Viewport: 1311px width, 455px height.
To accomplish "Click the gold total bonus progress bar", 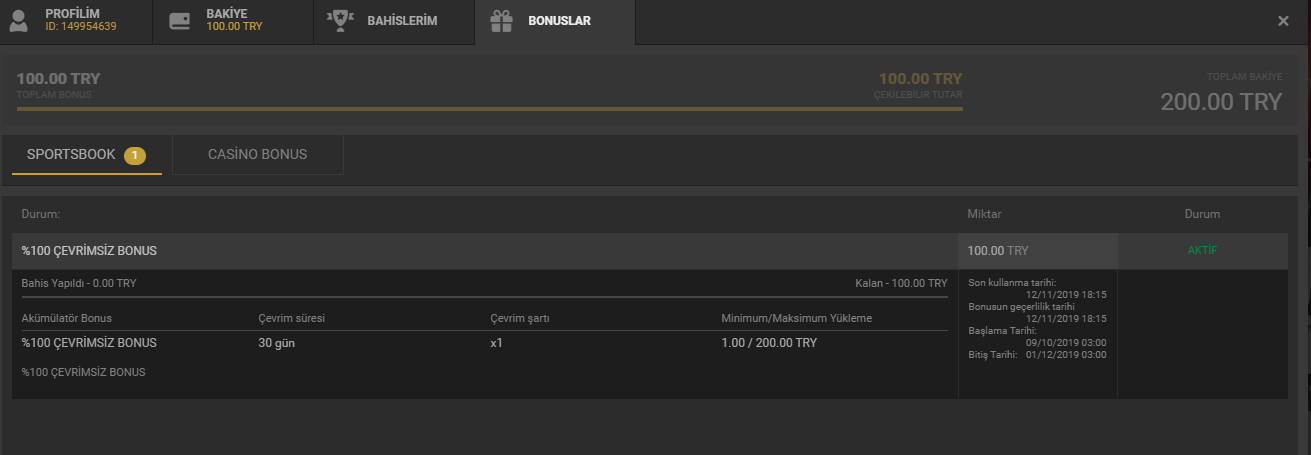I will click(489, 108).
